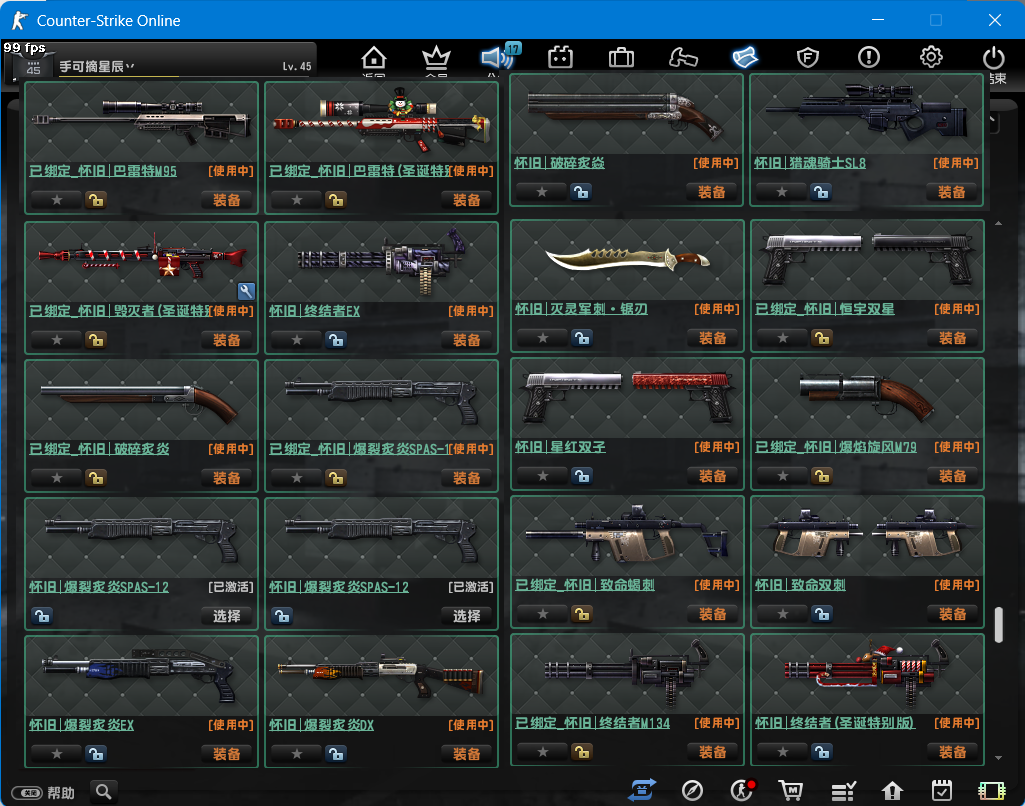Star 已绑定_怀旧|致命蝎刺 as favorite

(543, 614)
